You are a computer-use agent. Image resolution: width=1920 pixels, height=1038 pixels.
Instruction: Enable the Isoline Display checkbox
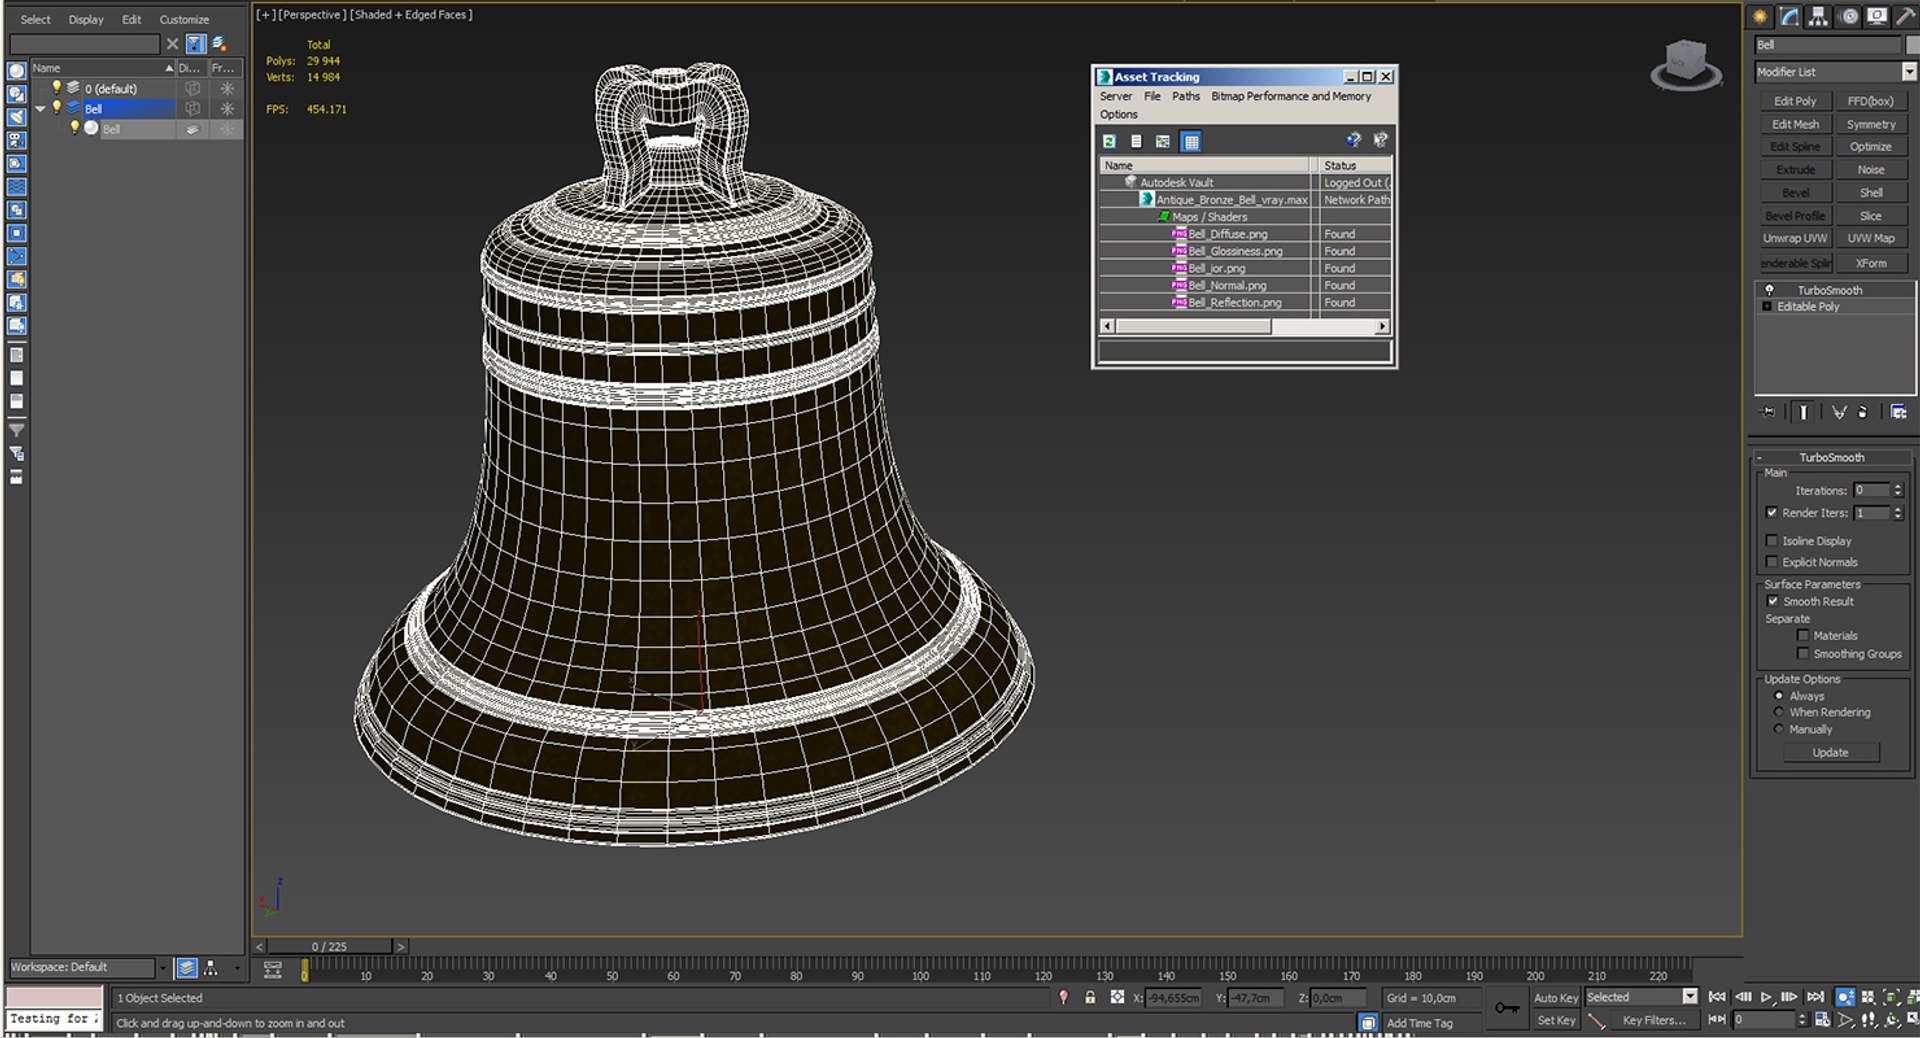click(x=1772, y=541)
